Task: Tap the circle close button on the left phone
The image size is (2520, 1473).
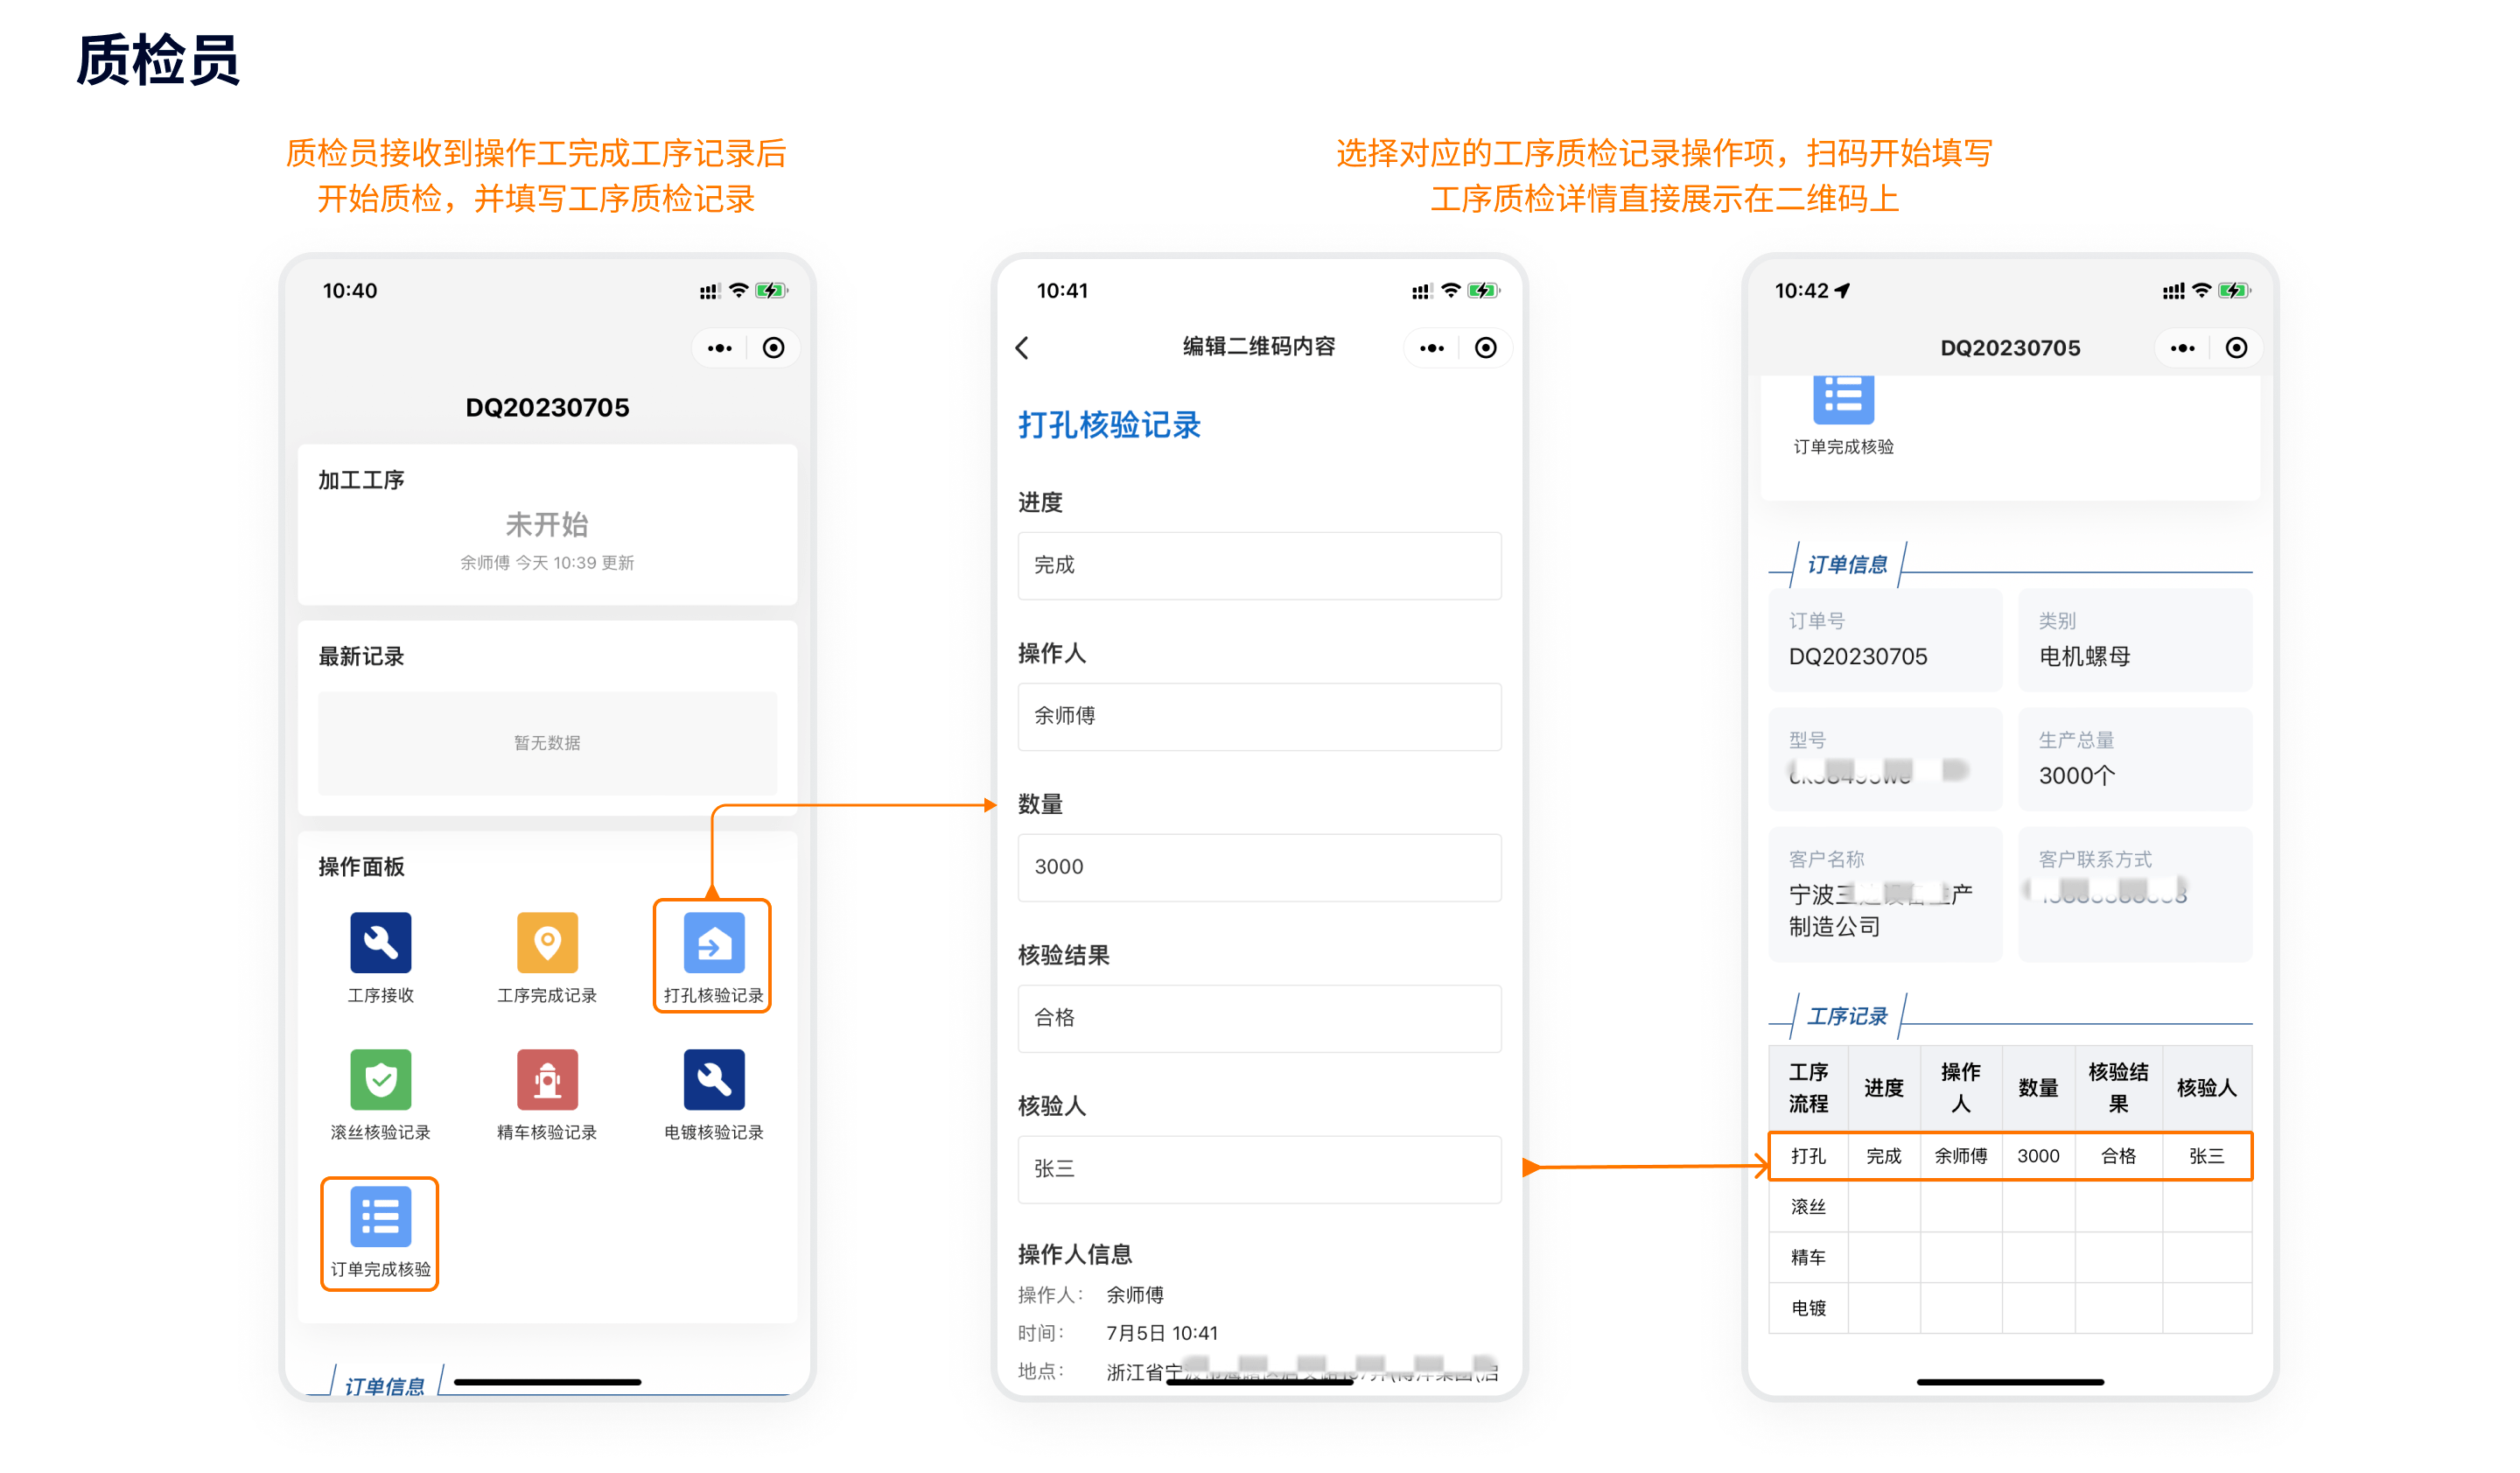Action: 773,348
